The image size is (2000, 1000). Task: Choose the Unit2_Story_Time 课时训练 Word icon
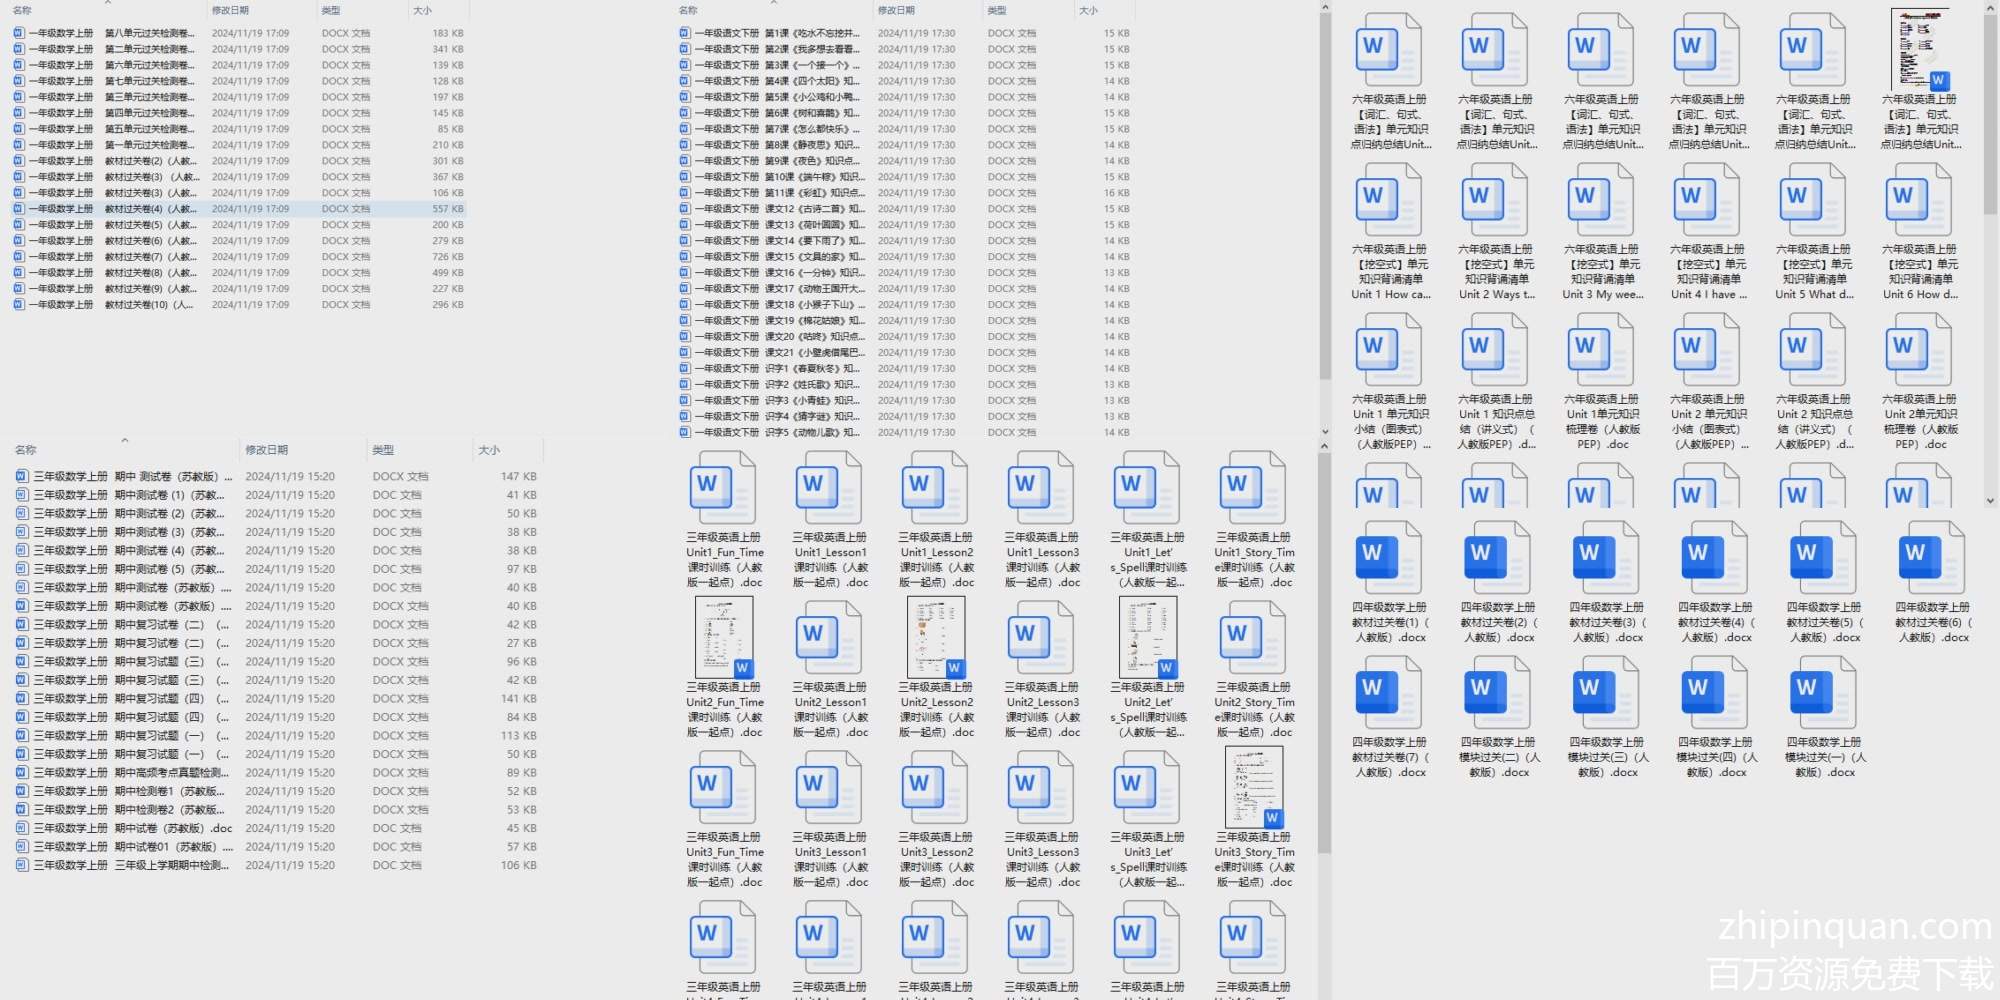(x=1253, y=637)
